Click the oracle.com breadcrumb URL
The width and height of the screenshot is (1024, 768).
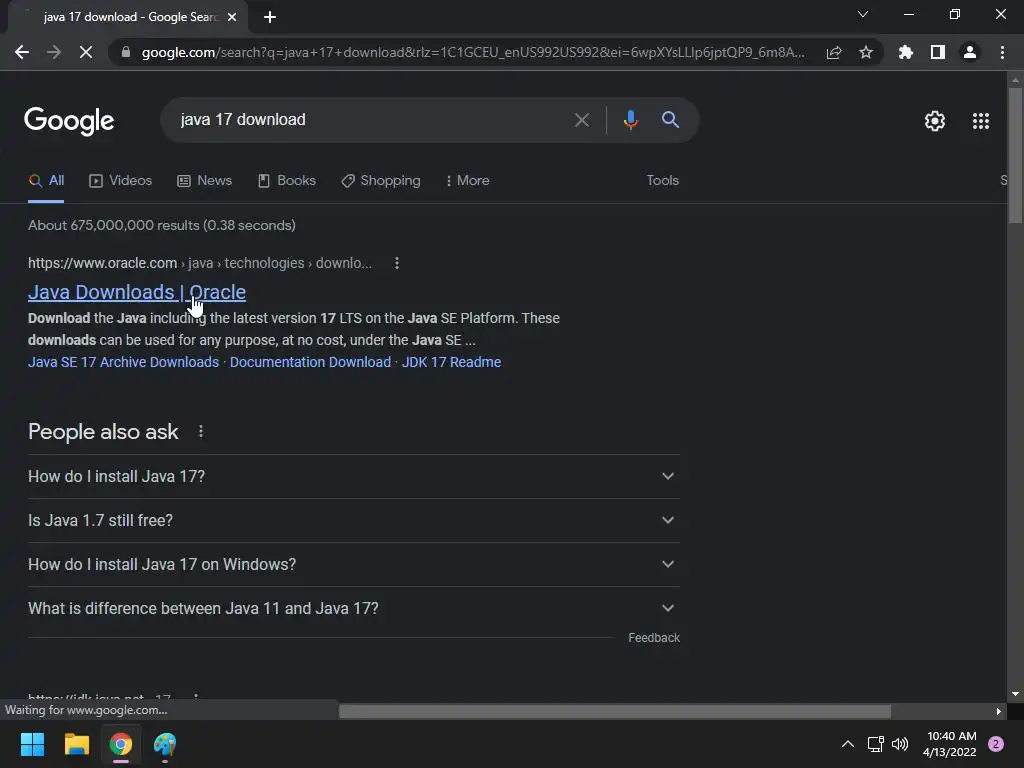200,263
